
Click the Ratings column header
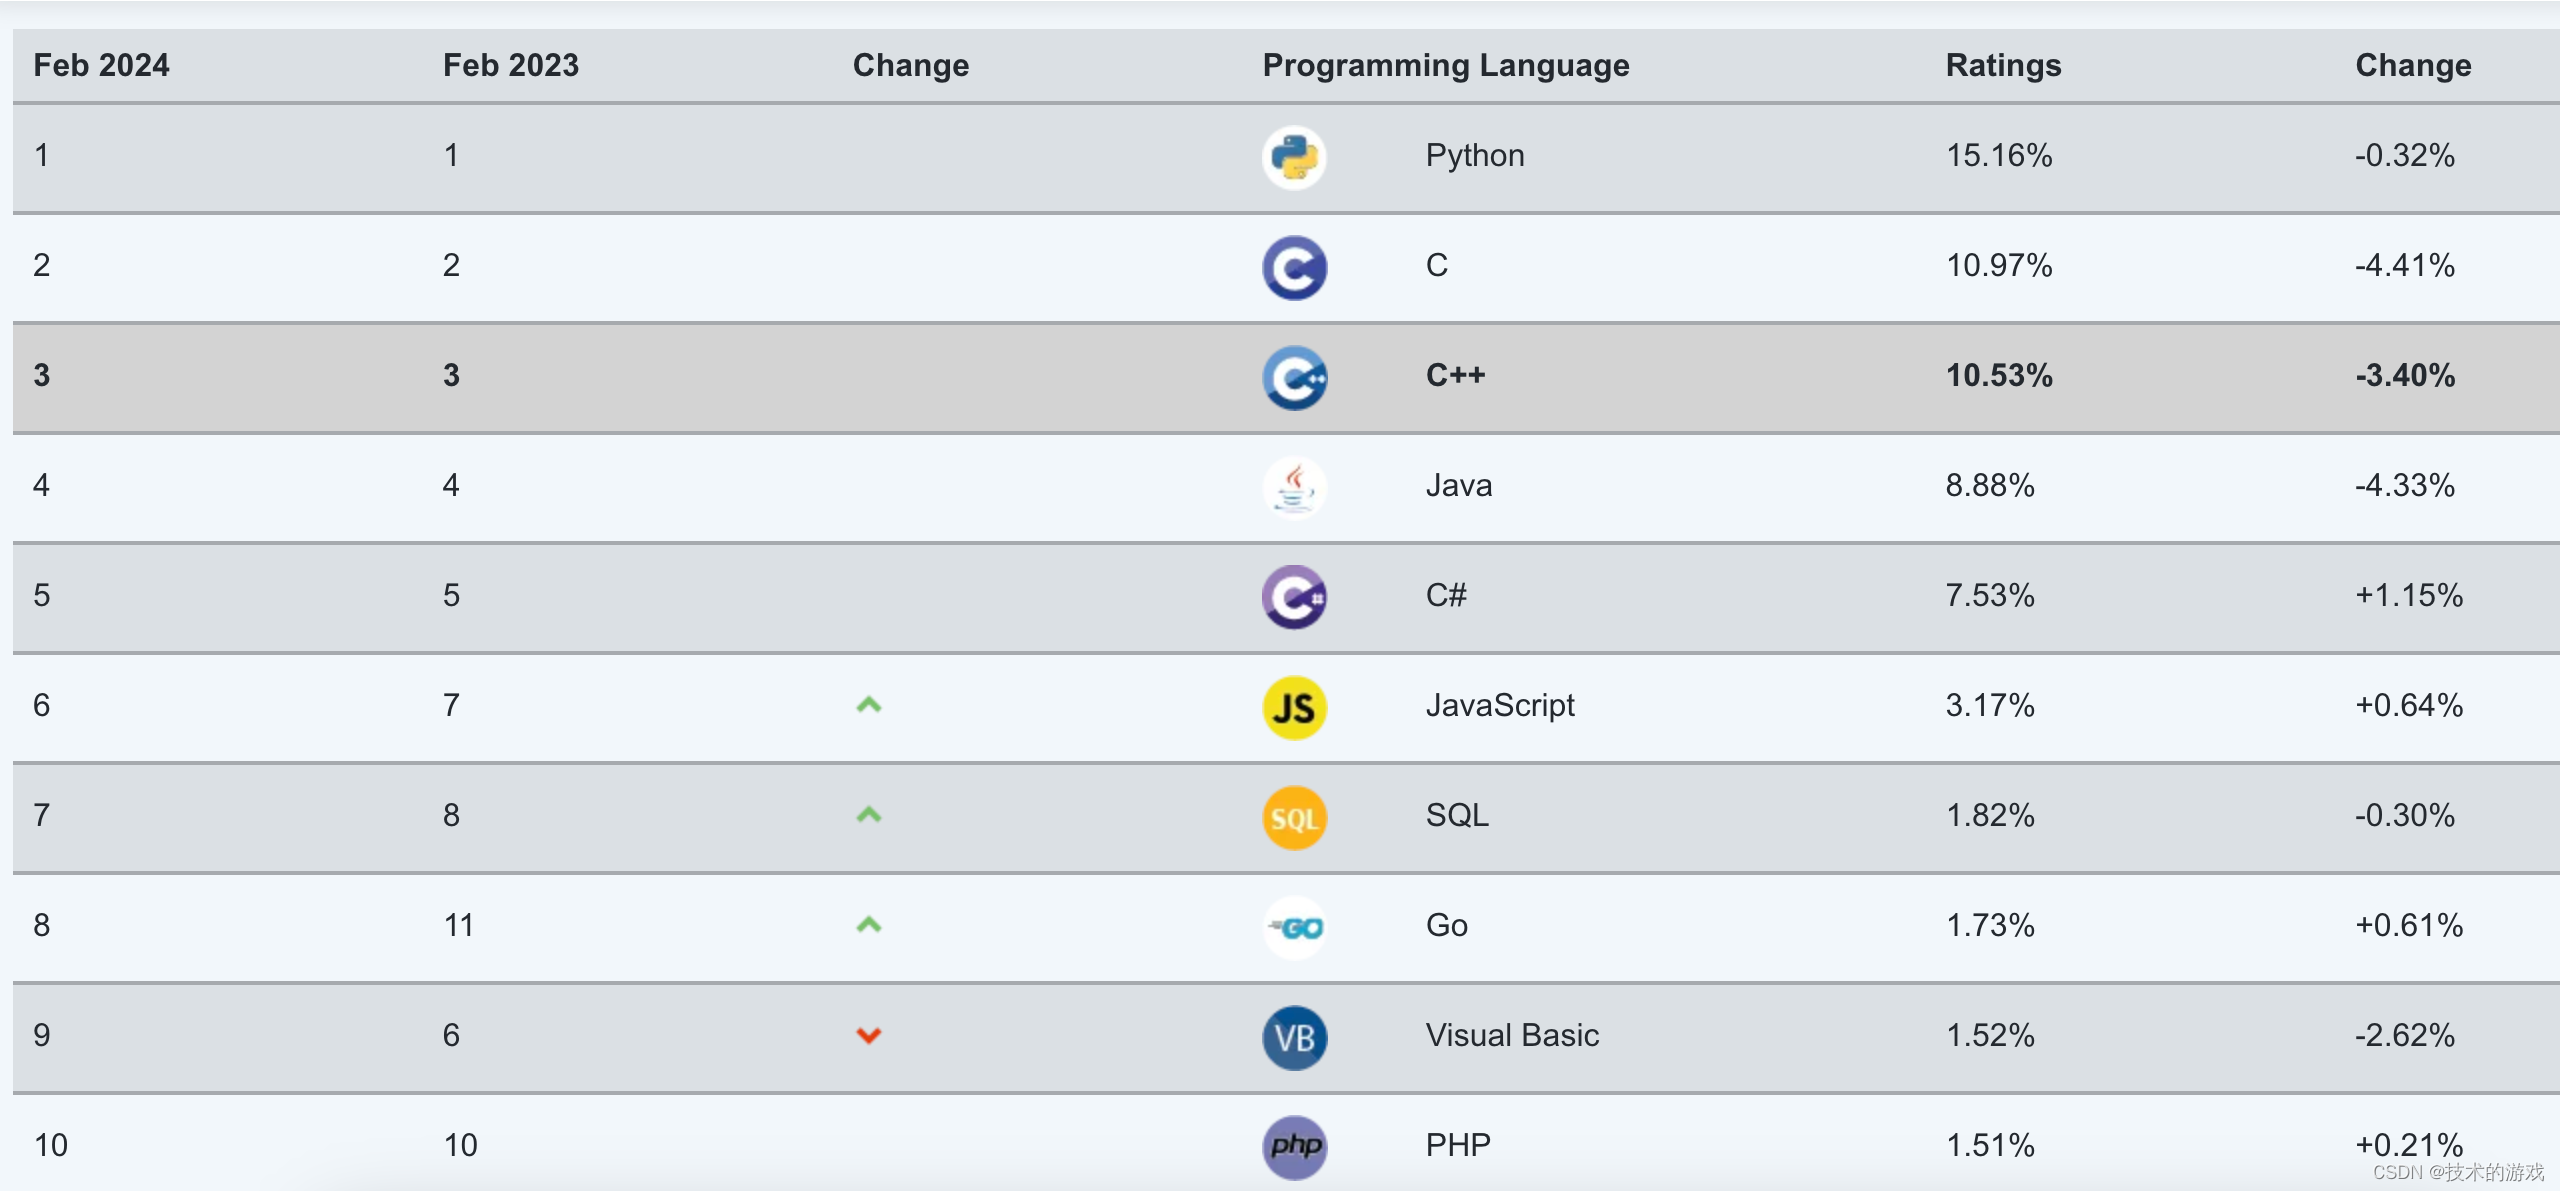(x=2003, y=65)
